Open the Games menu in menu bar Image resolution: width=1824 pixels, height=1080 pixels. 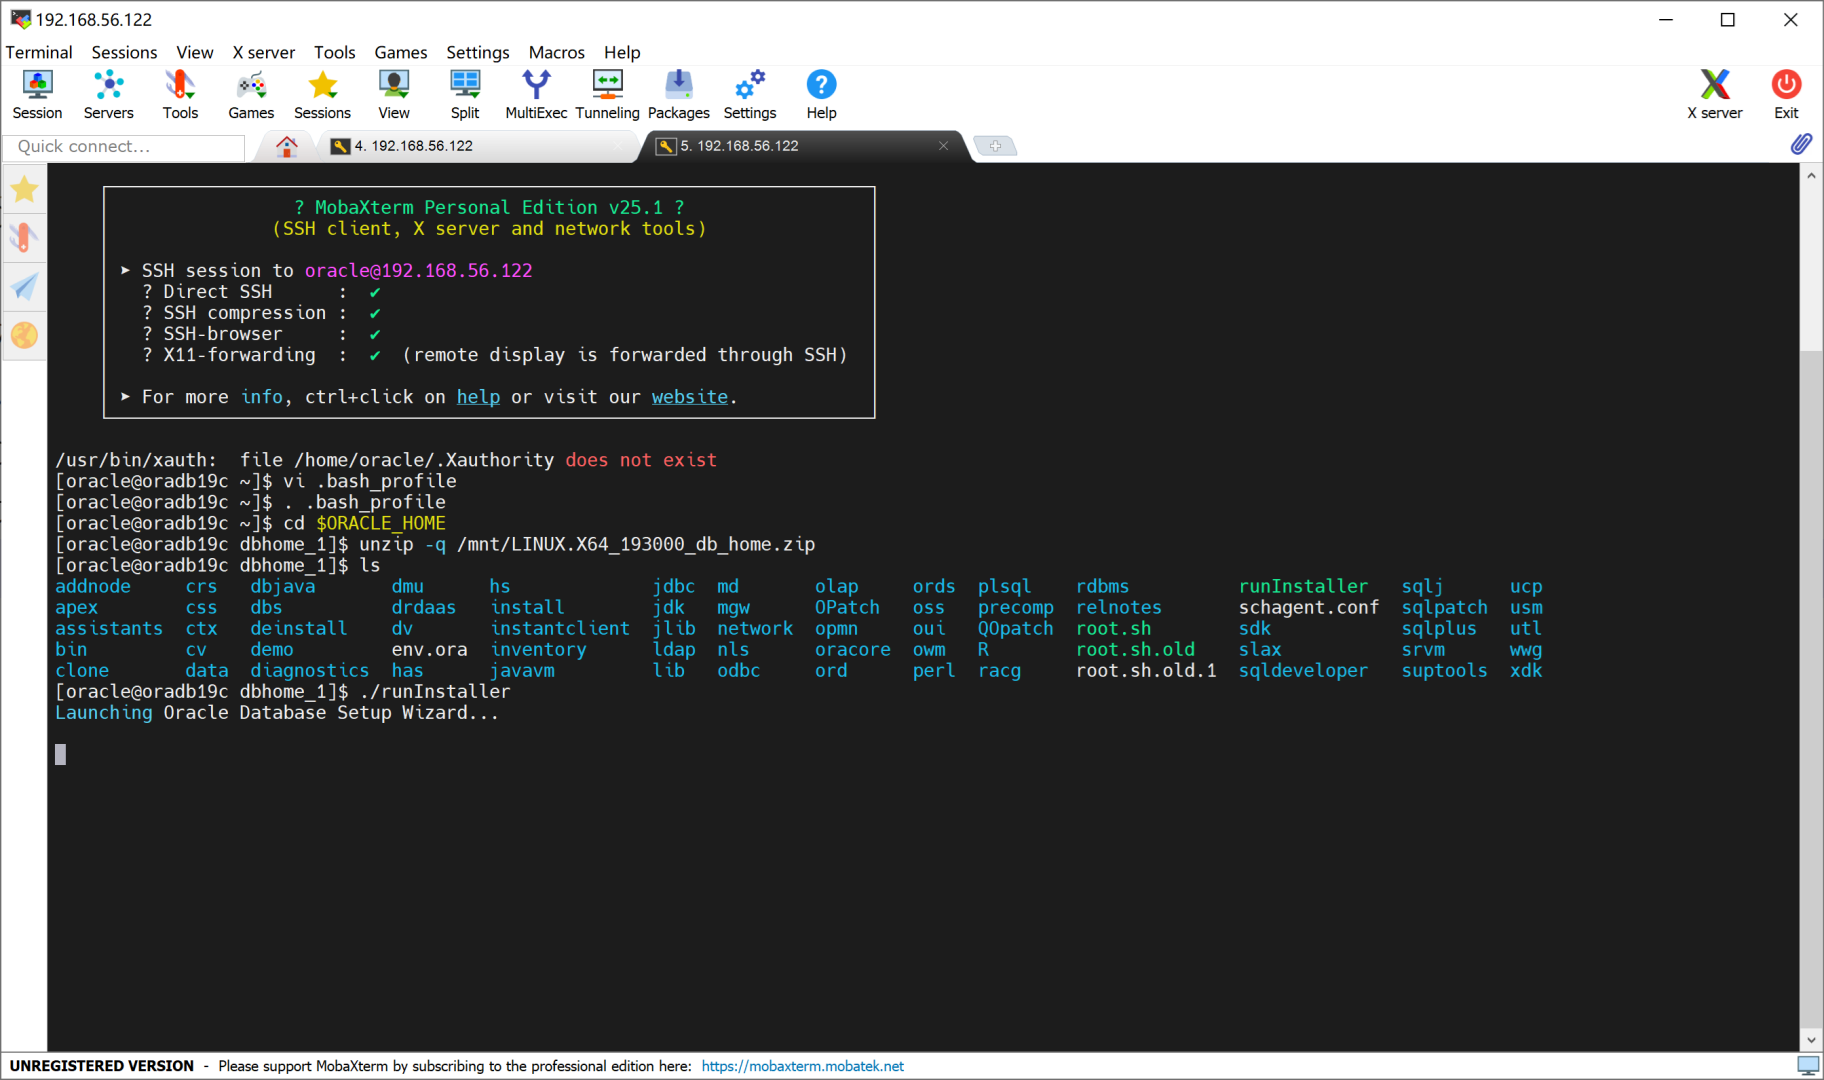pyautogui.click(x=401, y=52)
